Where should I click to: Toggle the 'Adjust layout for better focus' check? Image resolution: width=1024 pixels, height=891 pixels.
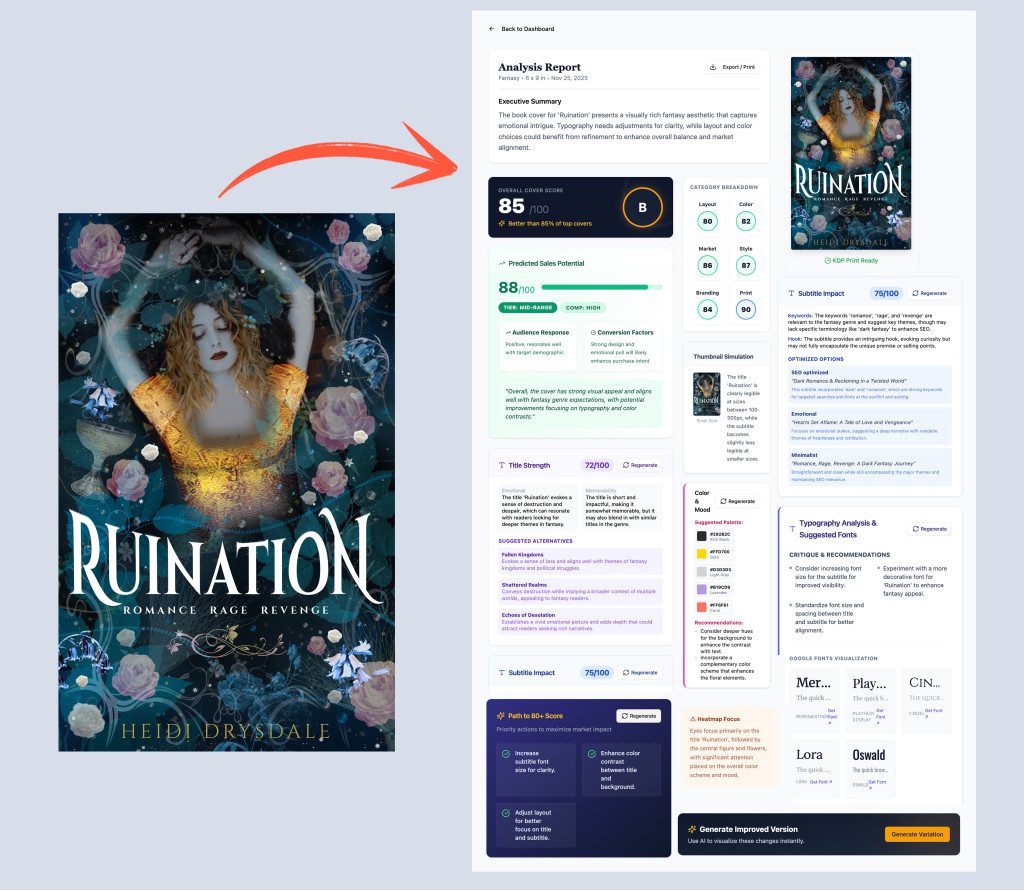click(x=506, y=814)
